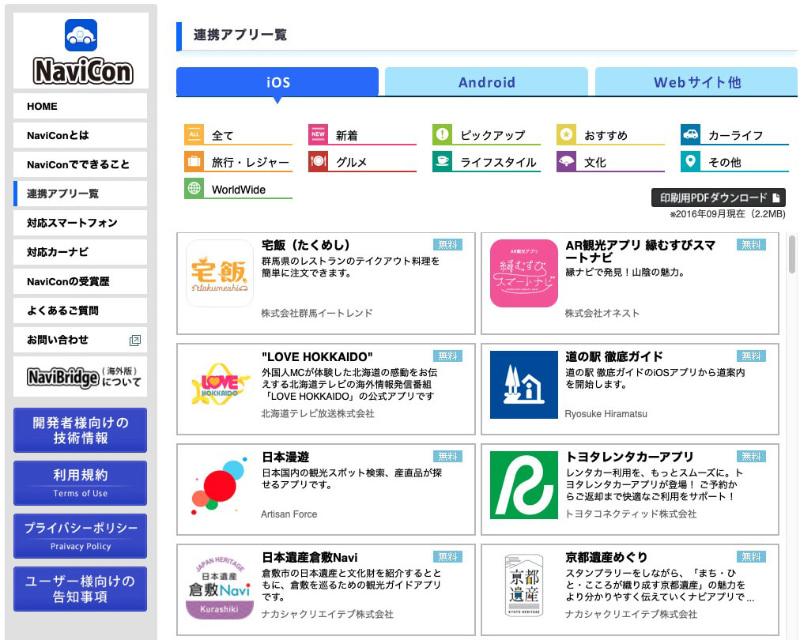Image resolution: width=800 pixels, height=640 pixels.
Task: Open the green トヨタレンタカー app icon
Action: [x=523, y=485]
